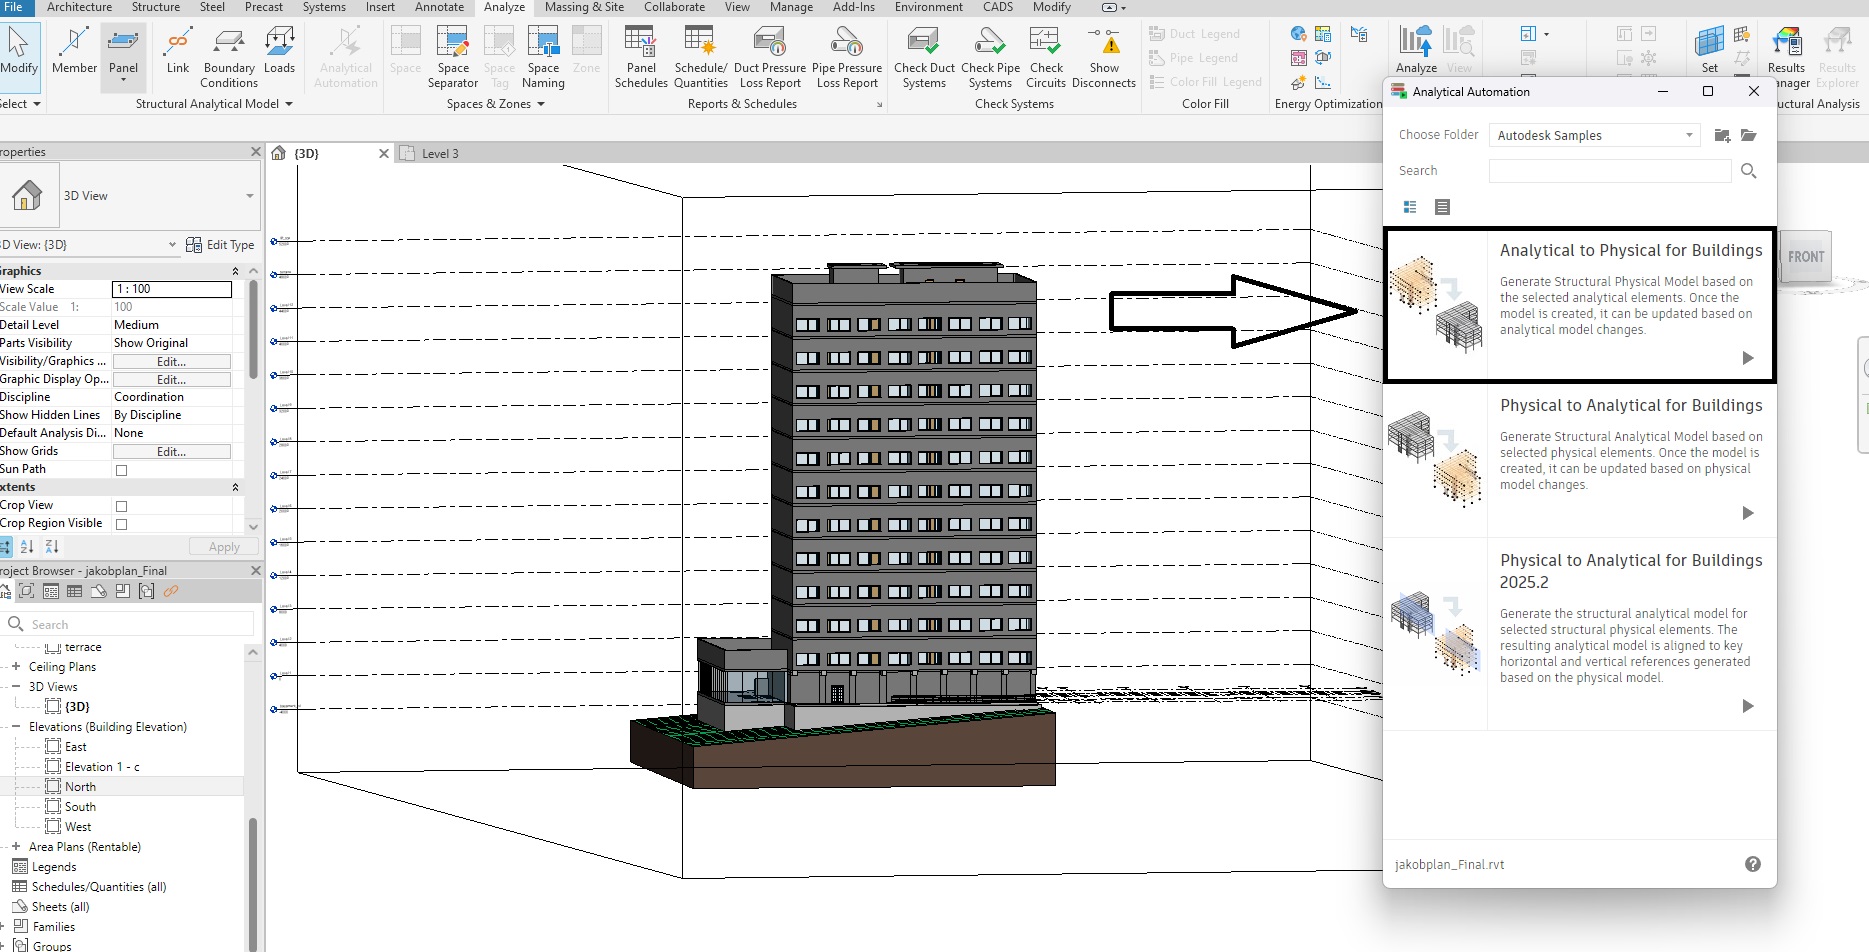Click the Edit Type button
This screenshot has height=952, width=1869.
click(x=221, y=245)
